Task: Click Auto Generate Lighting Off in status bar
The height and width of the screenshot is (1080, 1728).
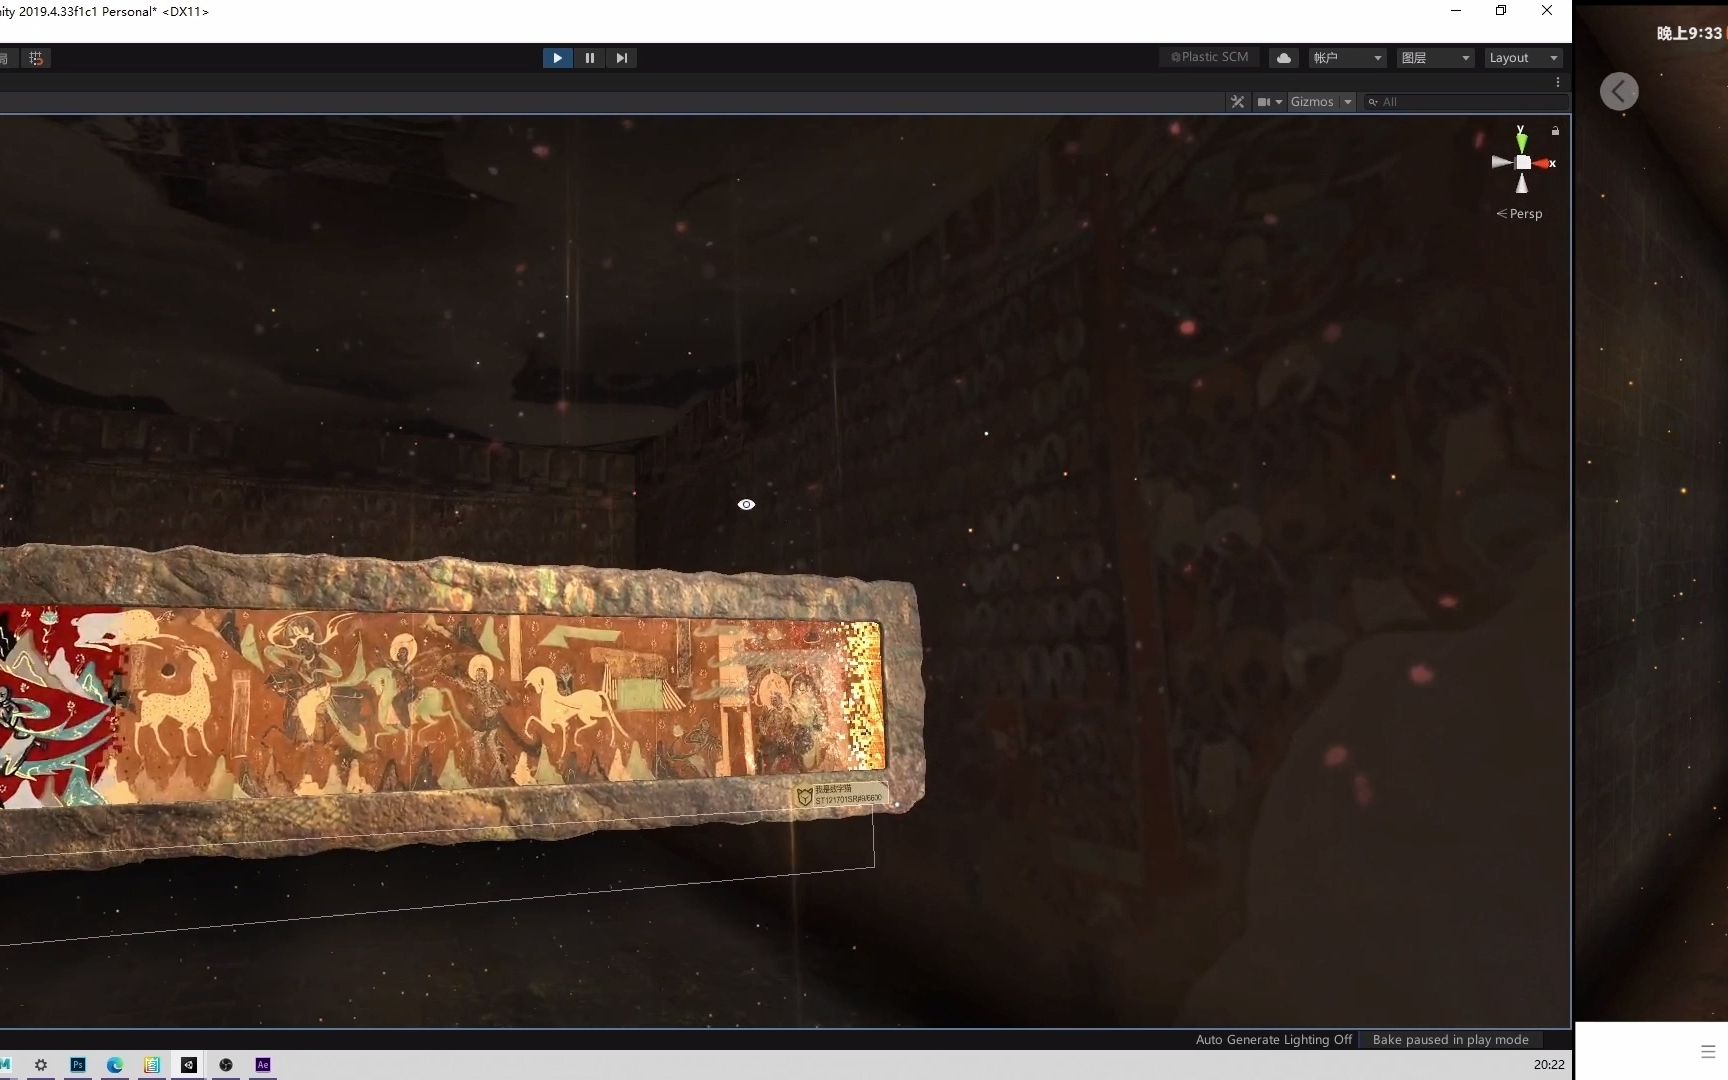Action: click(1273, 1040)
